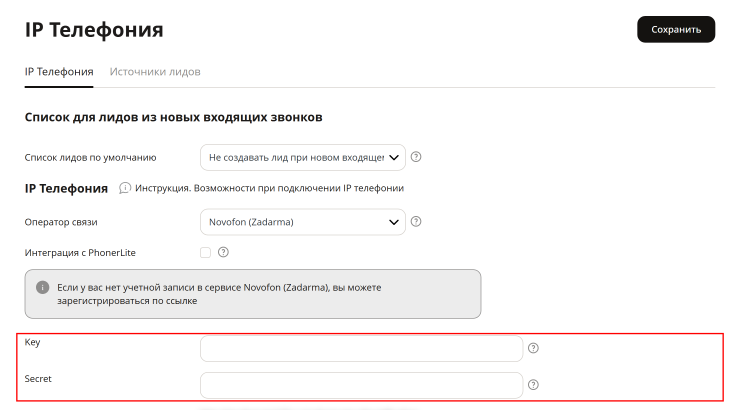Switch to the Источники лидов tab
The height and width of the screenshot is (418, 740).
pos(155,72)
